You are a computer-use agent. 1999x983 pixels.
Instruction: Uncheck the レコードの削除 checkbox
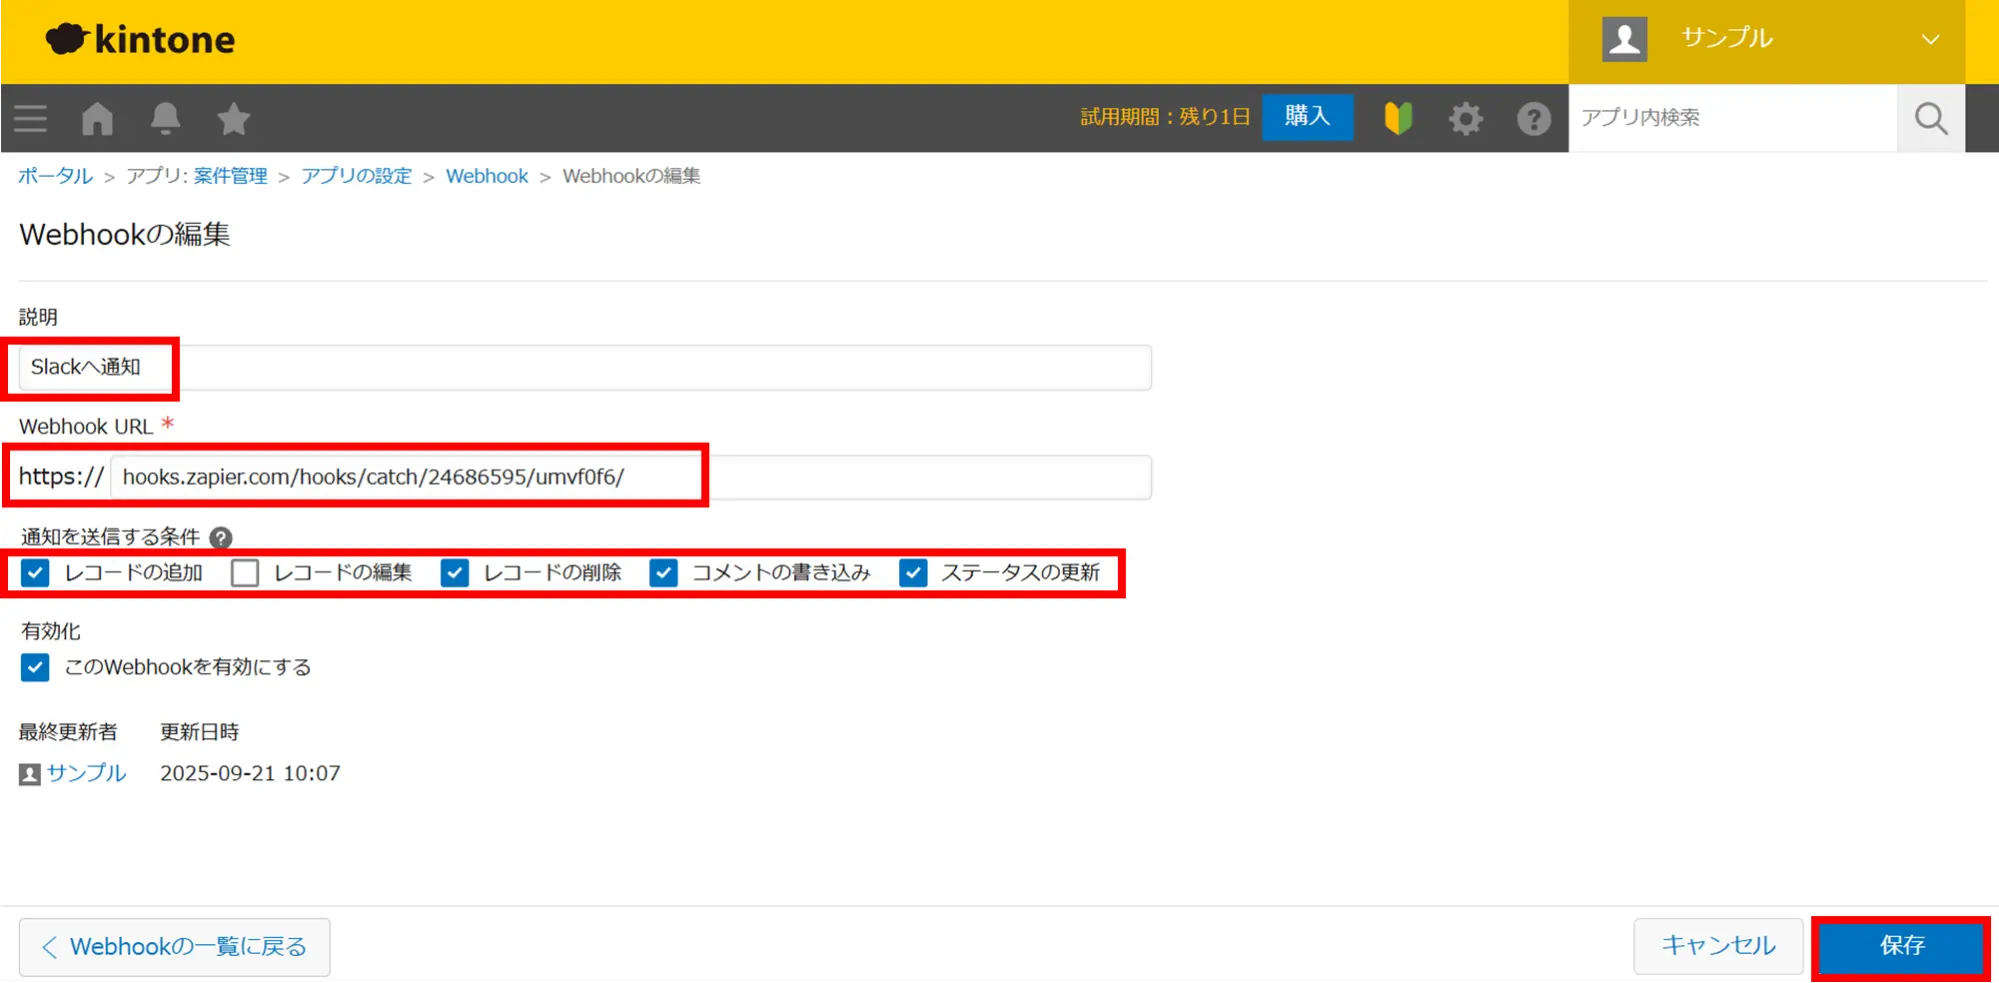click(x=455, y=573)
